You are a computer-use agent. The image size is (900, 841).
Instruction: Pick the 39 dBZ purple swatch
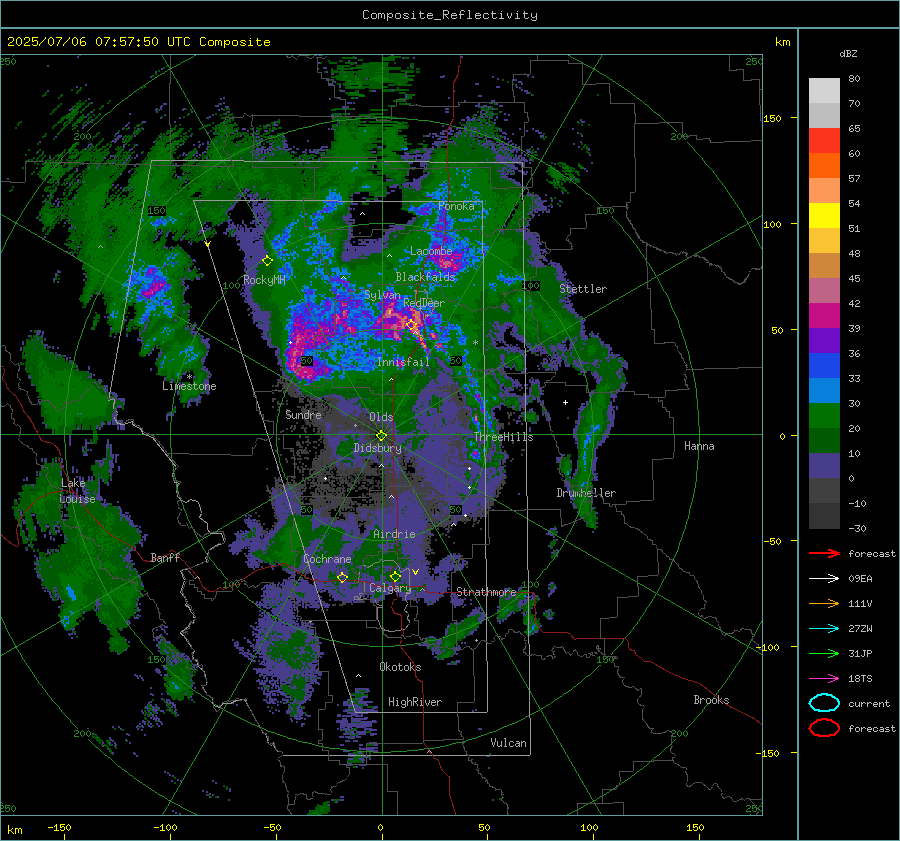pos(824,340)
